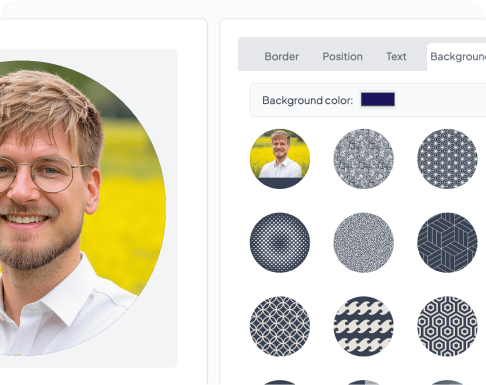Viewport: 486px width, 385px height.
Task: Open the Border tab
Action: click(x=281, y=56)
